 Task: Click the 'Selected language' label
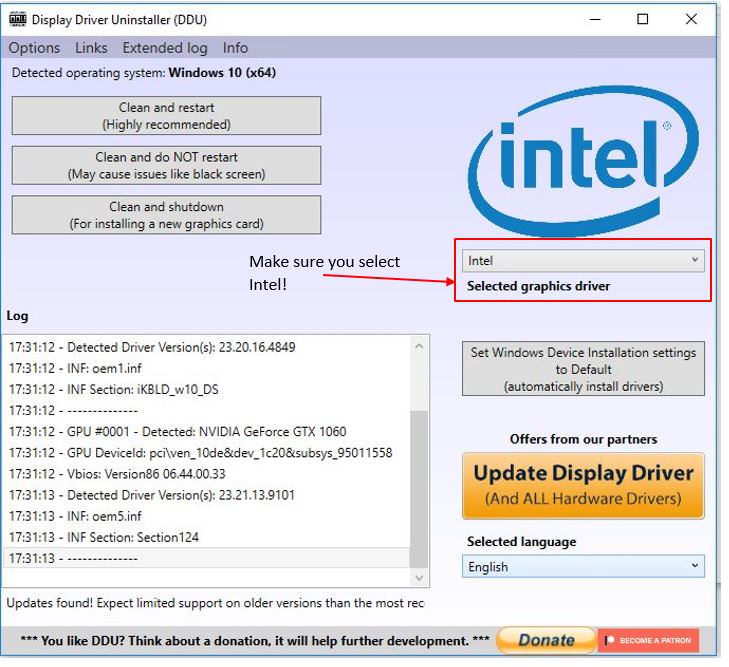click(x=521, y=542)
